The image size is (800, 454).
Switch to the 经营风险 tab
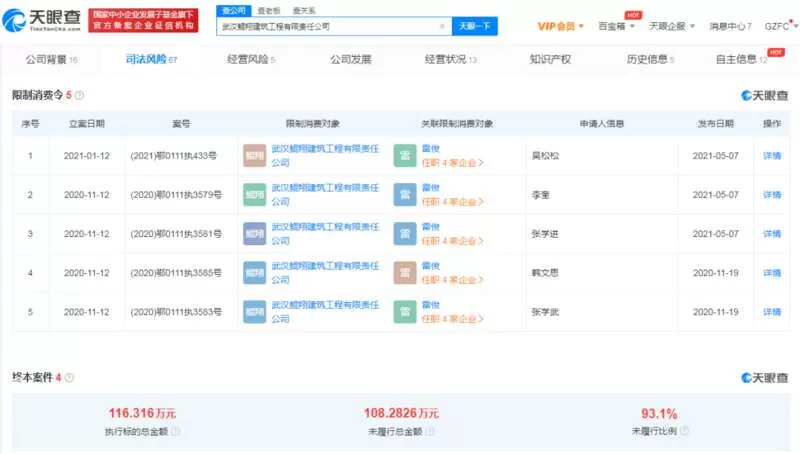[251, 60]
